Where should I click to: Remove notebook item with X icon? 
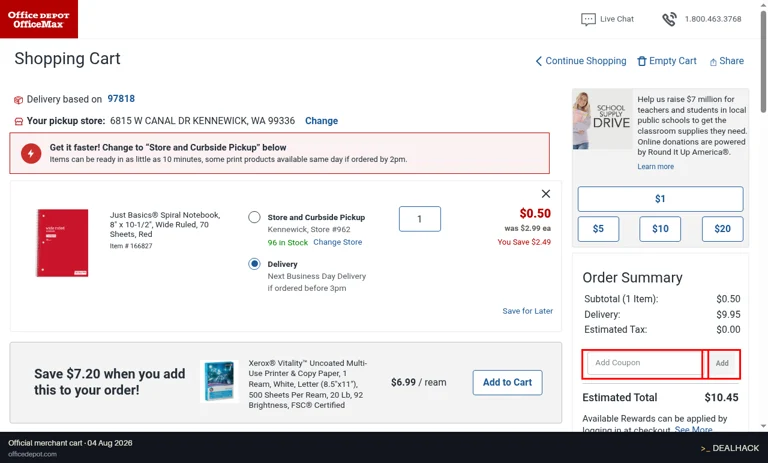click(x=546, y=194)
